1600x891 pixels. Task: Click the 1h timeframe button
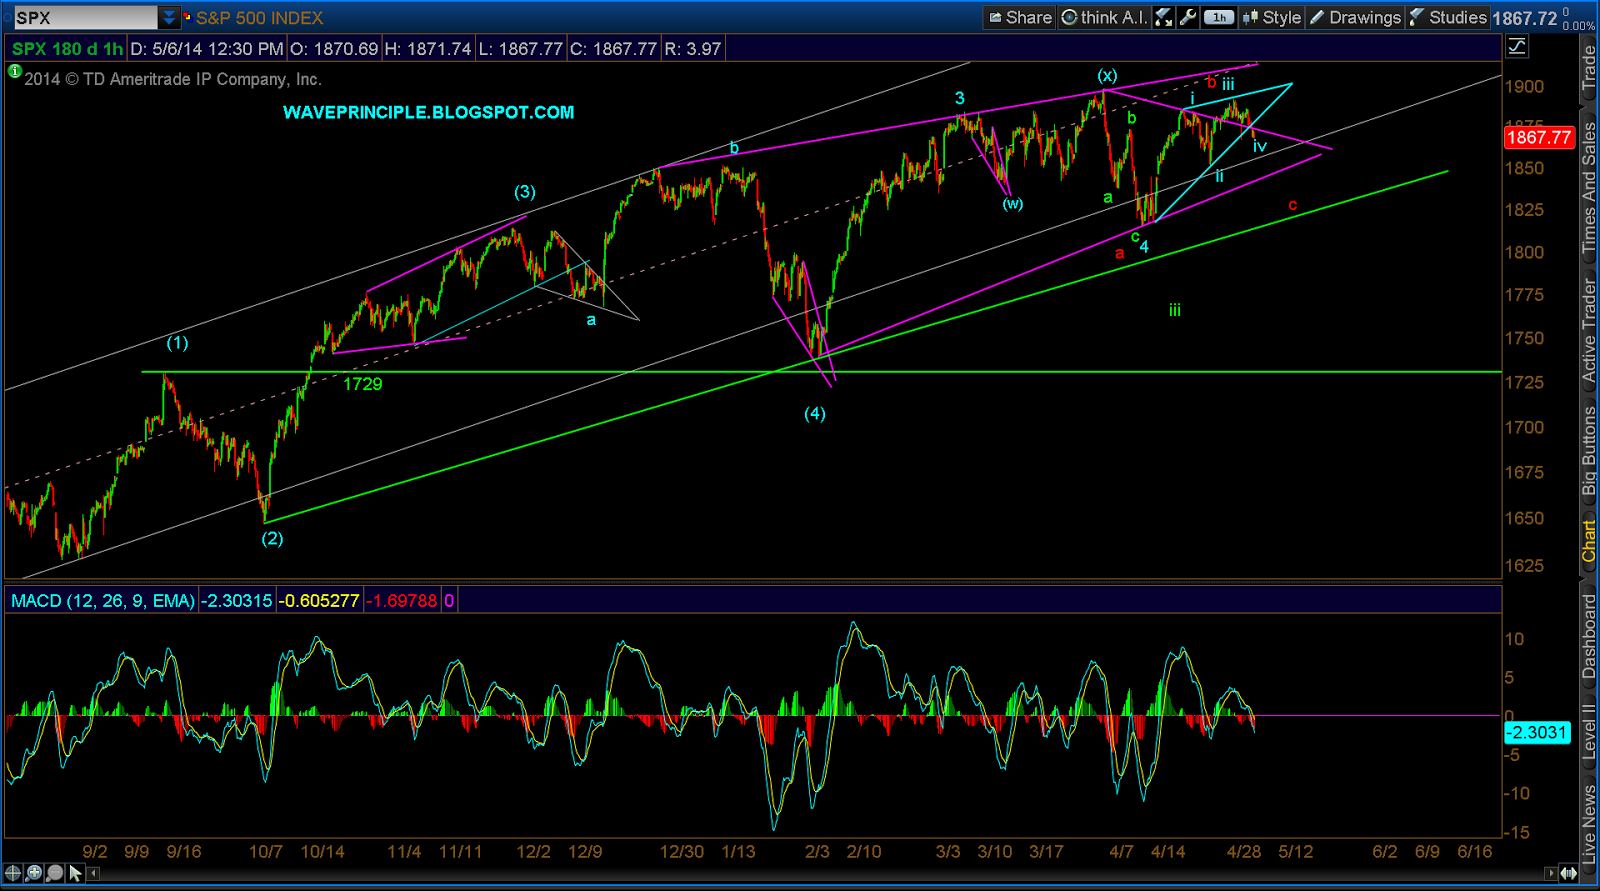coord(1219,17)
